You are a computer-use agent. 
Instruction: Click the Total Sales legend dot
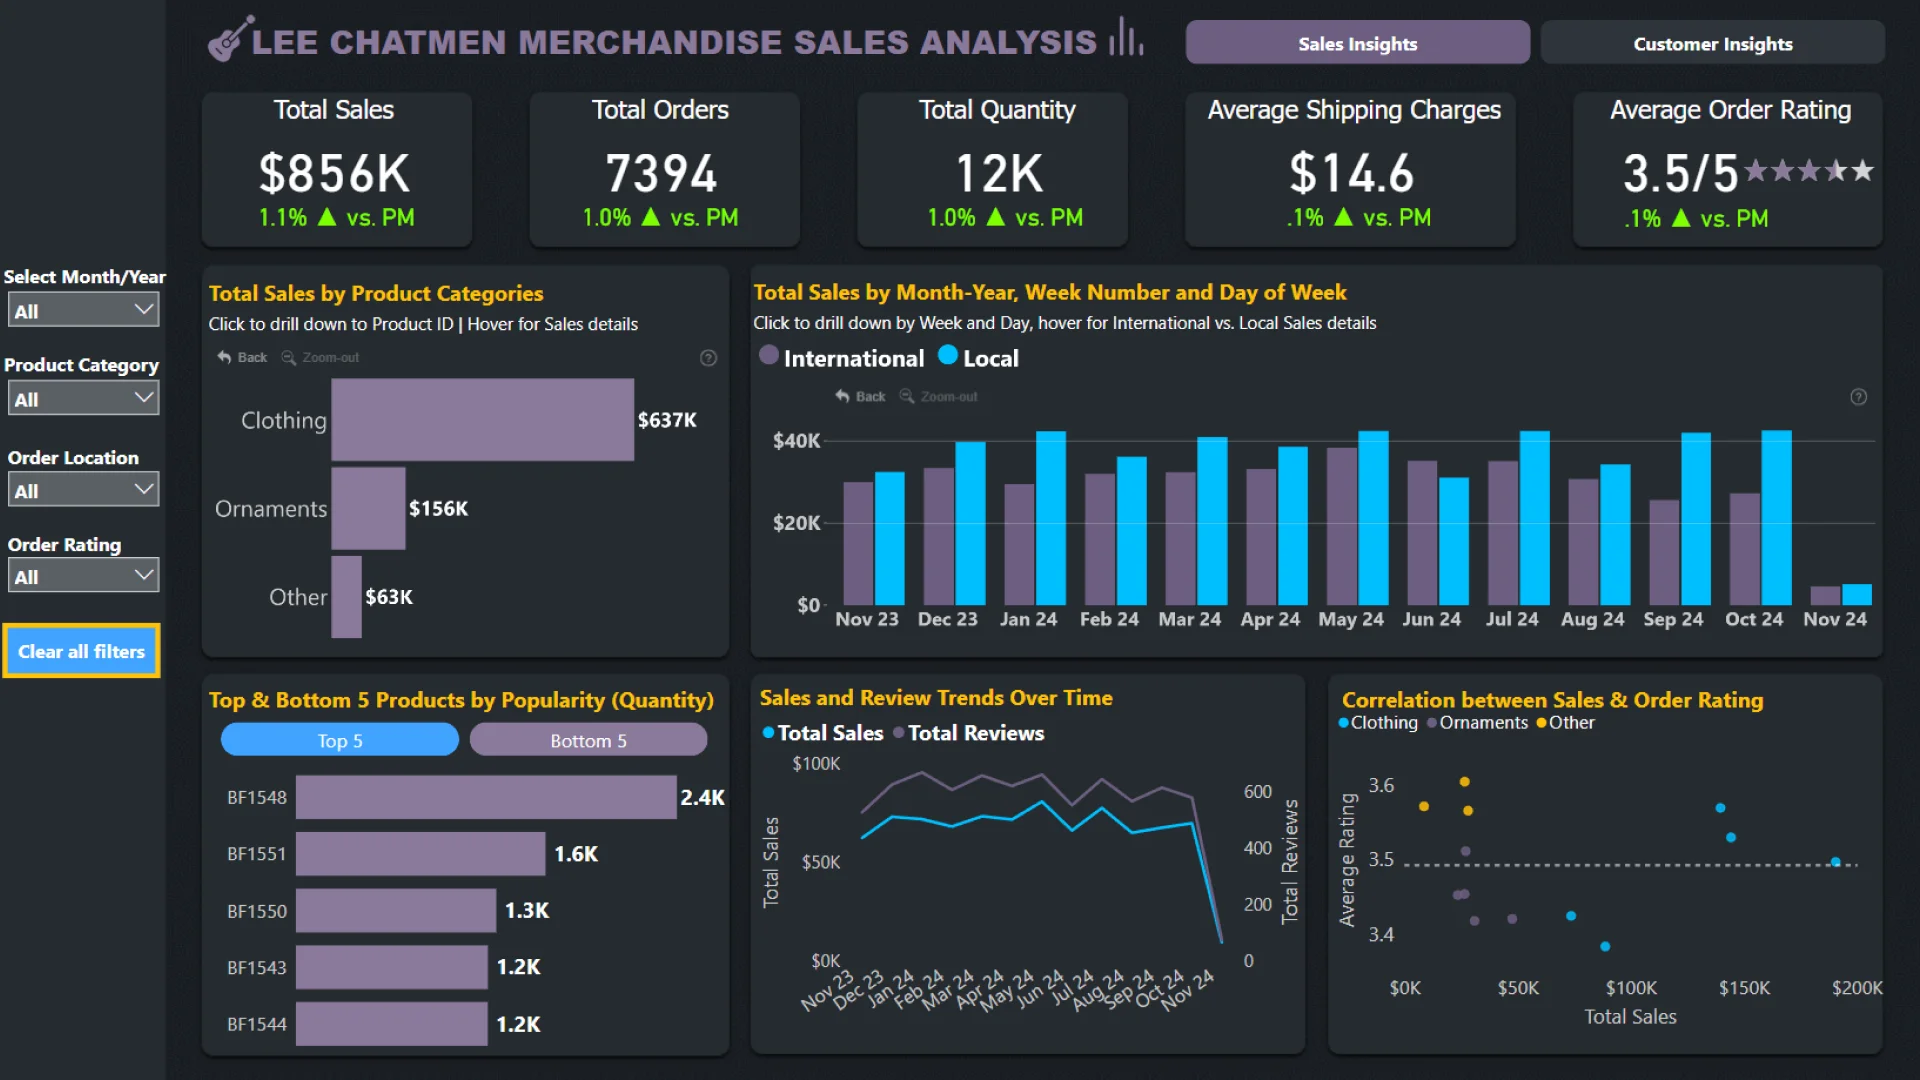(x=768, y=733)
